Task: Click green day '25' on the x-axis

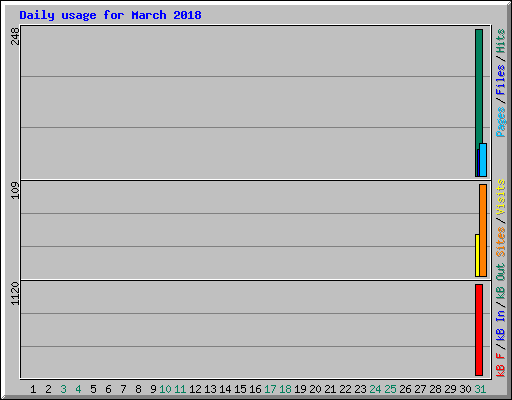Action: pos(390,389)
